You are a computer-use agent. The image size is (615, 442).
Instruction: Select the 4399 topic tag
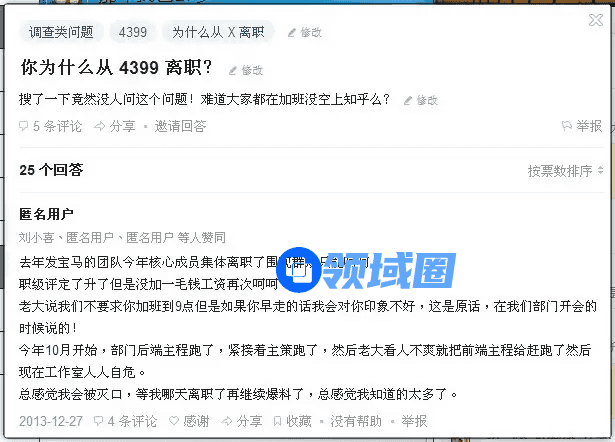click(x=133, y=32)
